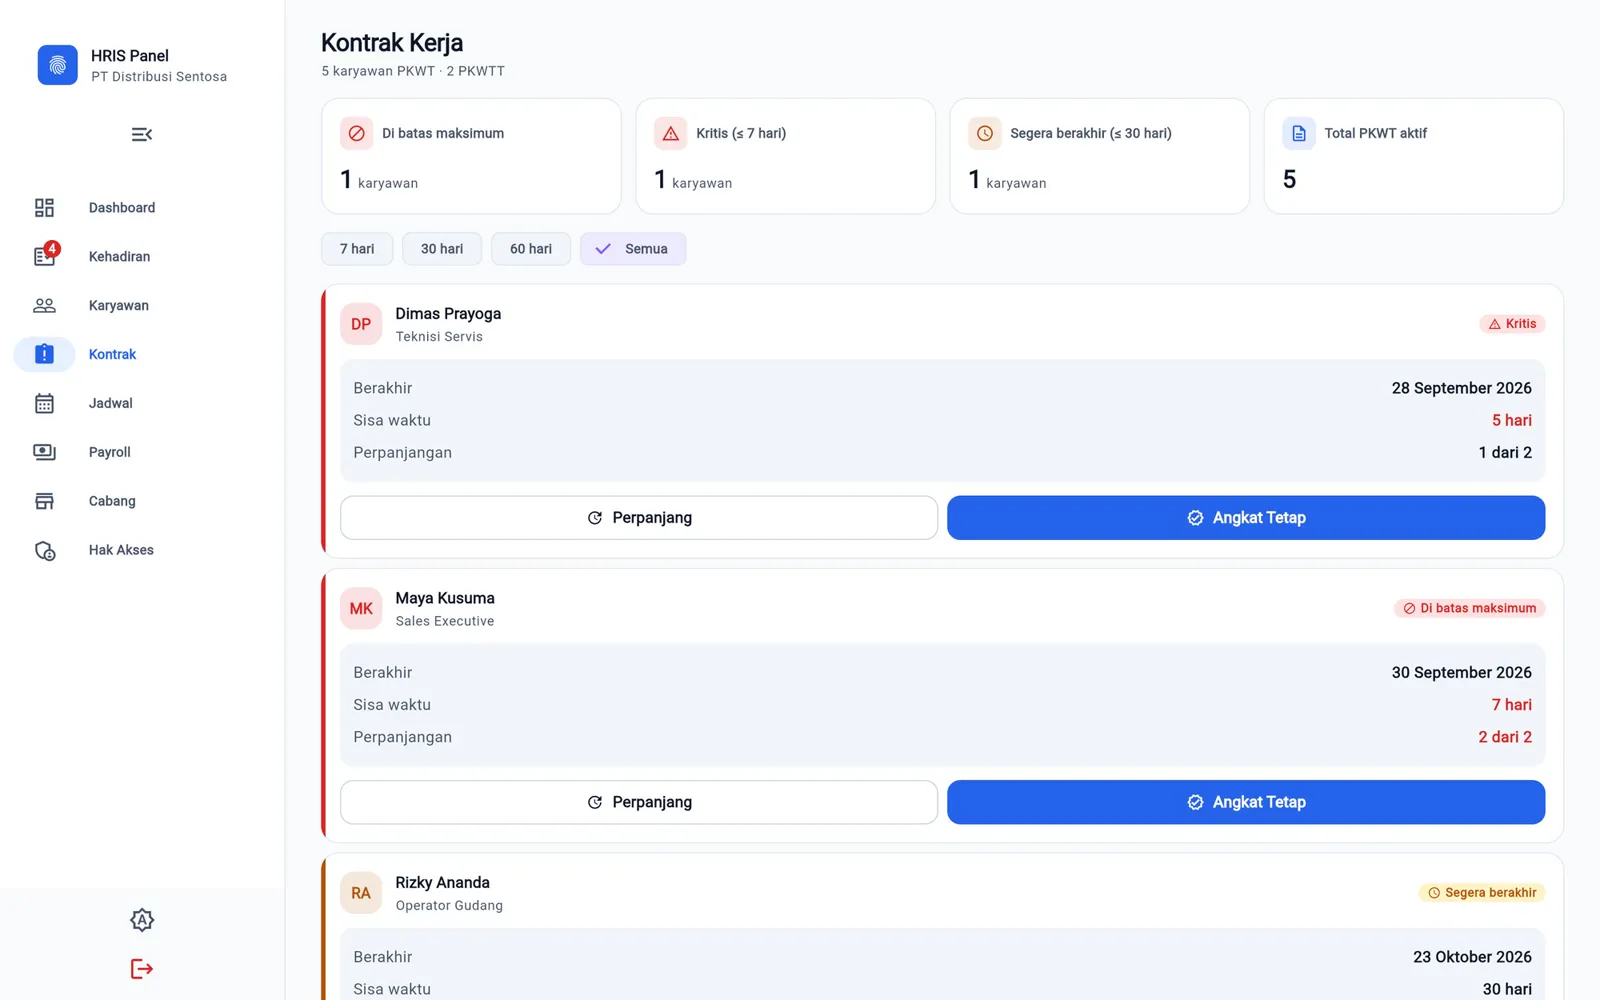Click the Di batas maksimum blocked icon
Image resolution: width=1600 pixels, height=1000 pixels.
pyautogui.click(x=357, y=133)
